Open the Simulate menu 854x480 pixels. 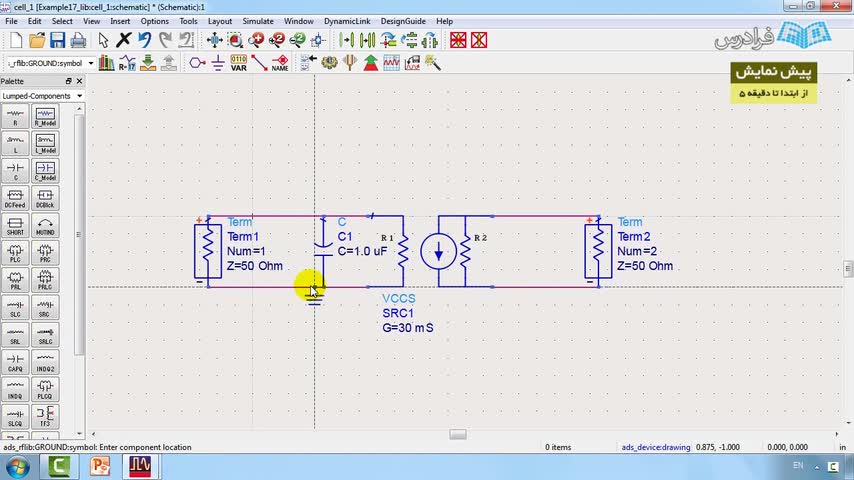[258, 21]
